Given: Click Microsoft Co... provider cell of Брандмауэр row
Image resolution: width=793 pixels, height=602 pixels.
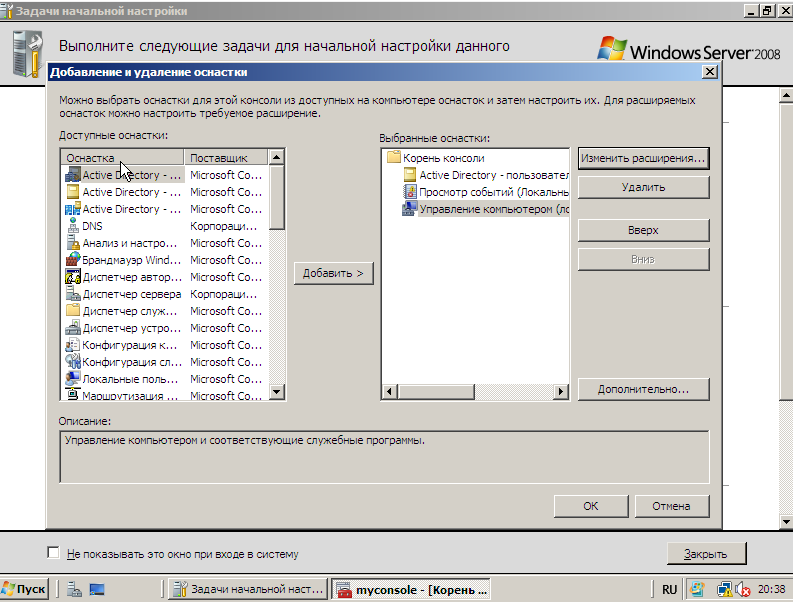Looking at the screenshot, I should [x=226, y=260].
